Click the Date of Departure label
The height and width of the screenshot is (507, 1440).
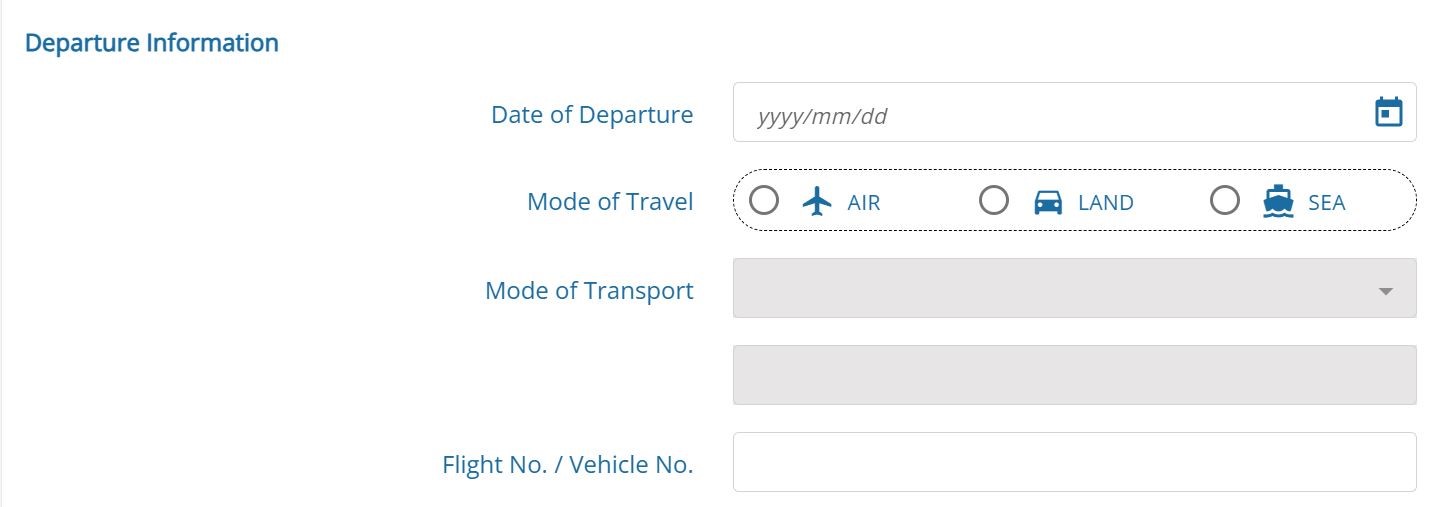click(592, 115)
